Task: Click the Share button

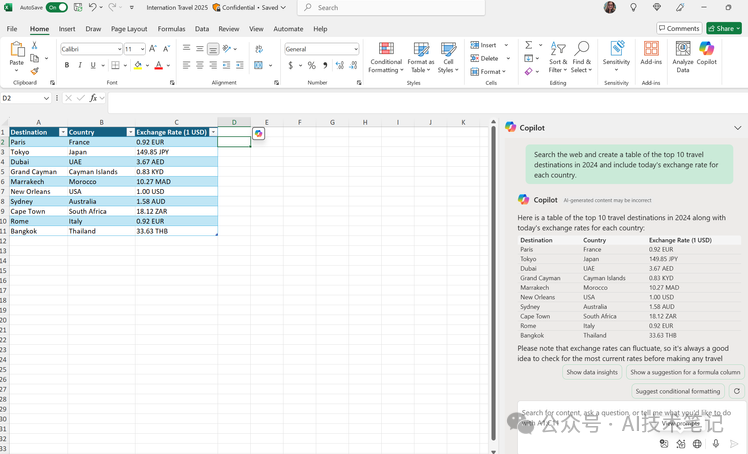Action: pyautogui.click(x=724, y=29)
